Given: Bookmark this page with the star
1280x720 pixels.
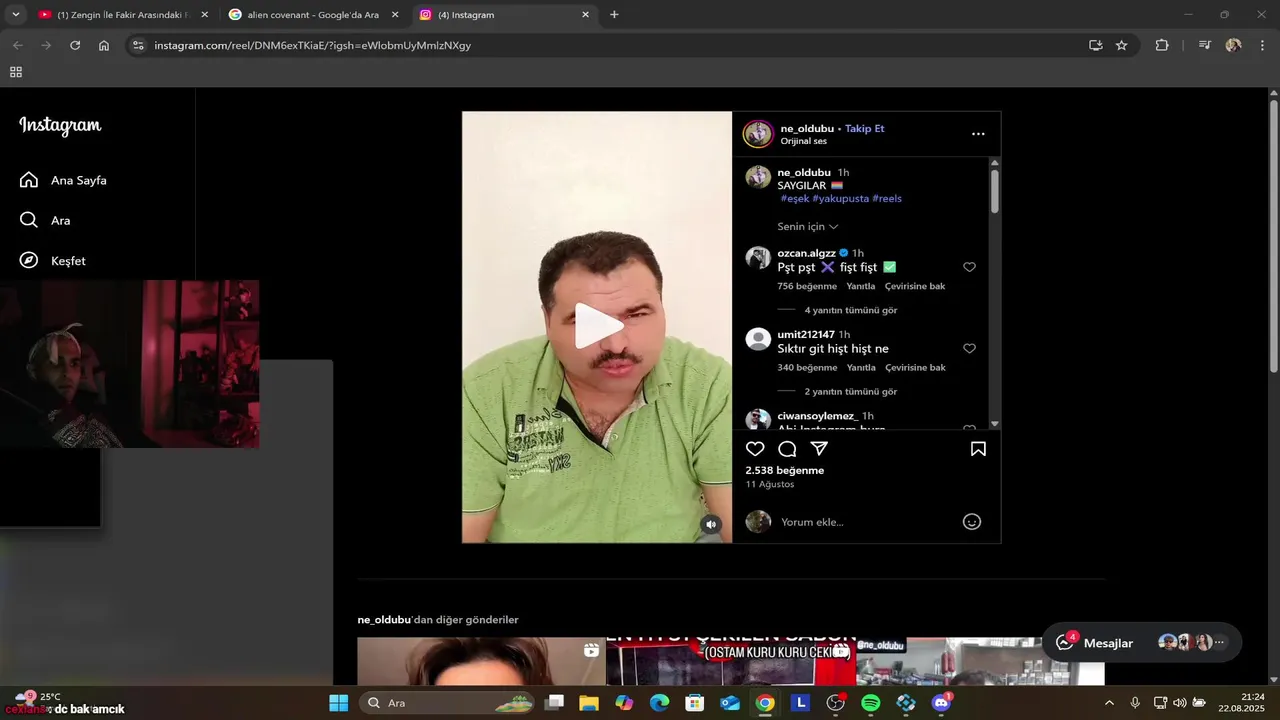Looking at the screenshot, I should click(1121, 45).
